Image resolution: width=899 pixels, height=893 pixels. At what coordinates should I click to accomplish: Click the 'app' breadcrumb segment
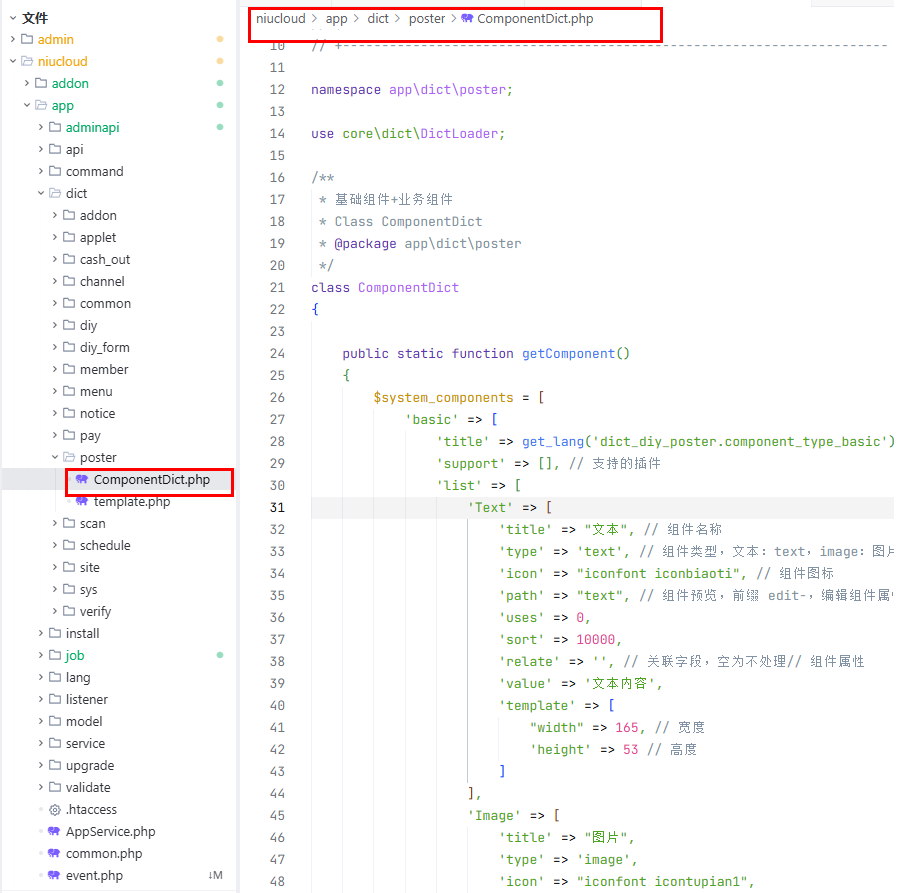tap(336, 19)
